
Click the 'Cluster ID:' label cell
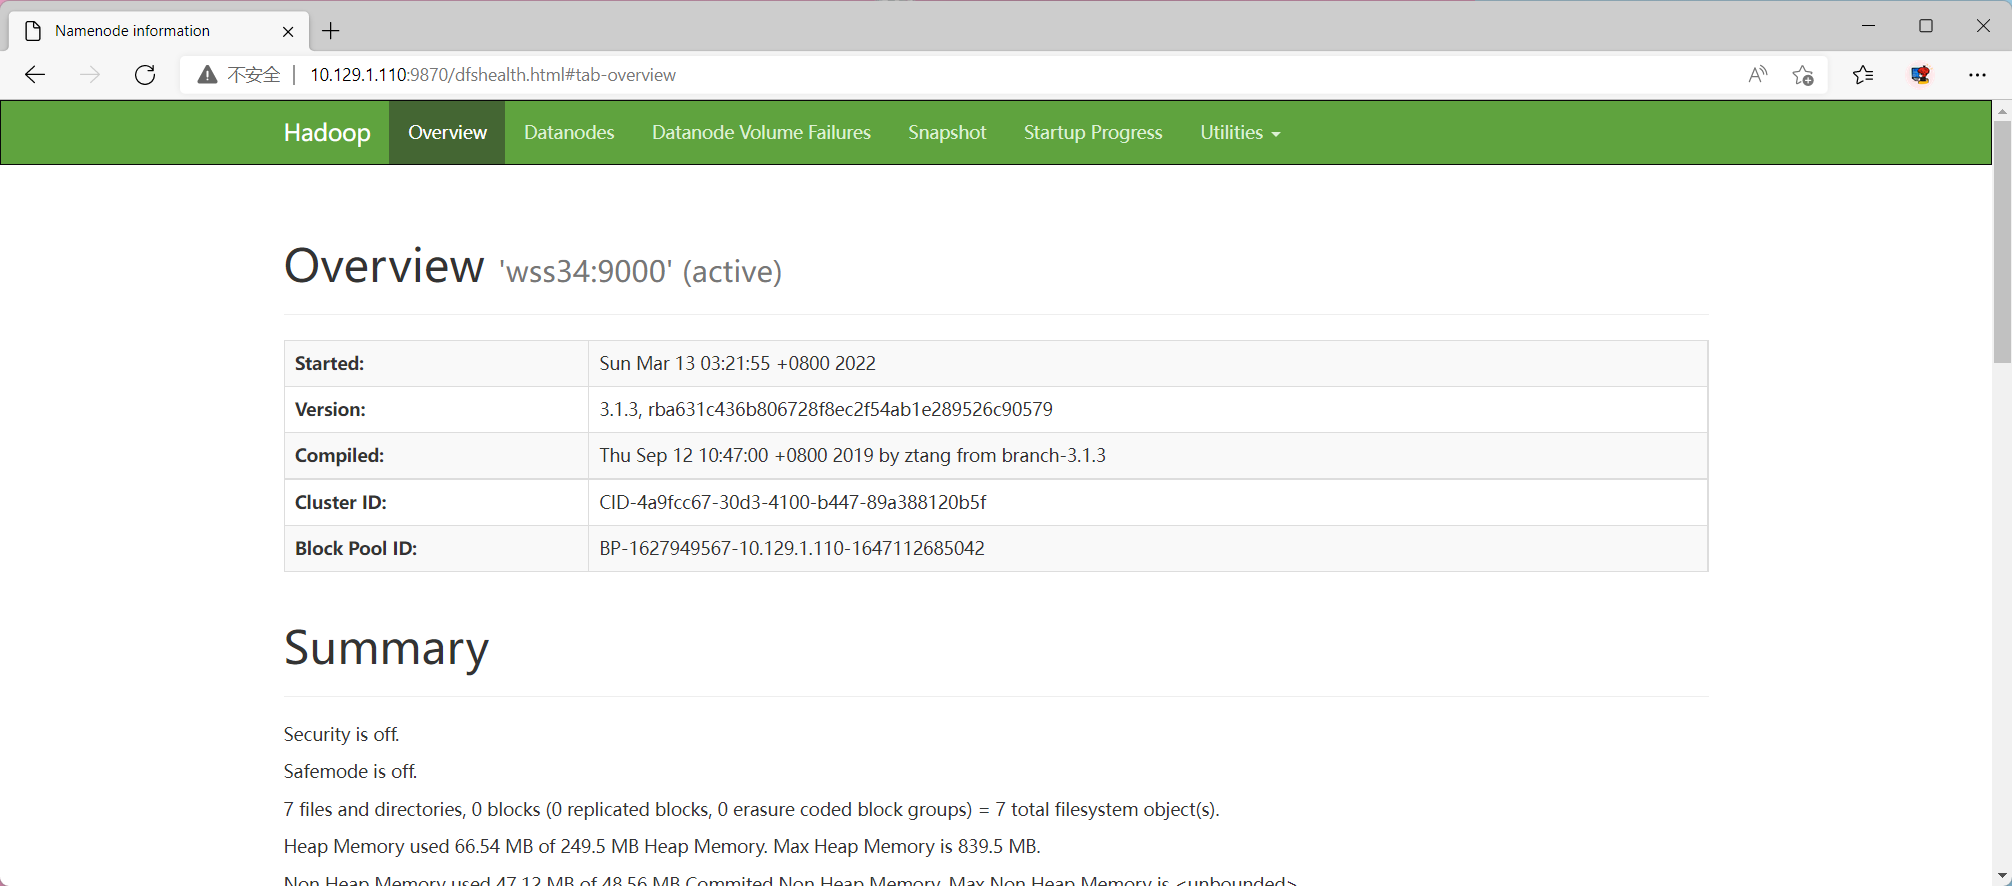click(x=436, y=502)
